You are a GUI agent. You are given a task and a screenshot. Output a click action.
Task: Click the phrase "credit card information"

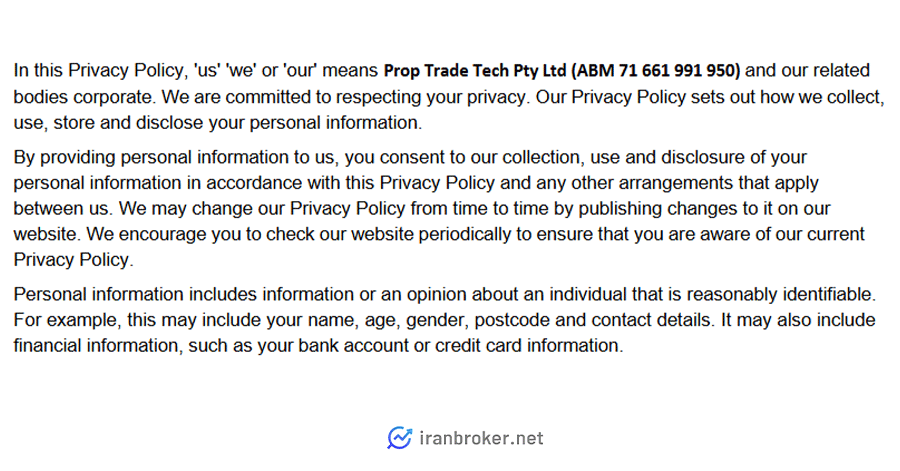[x=529, y=345]
